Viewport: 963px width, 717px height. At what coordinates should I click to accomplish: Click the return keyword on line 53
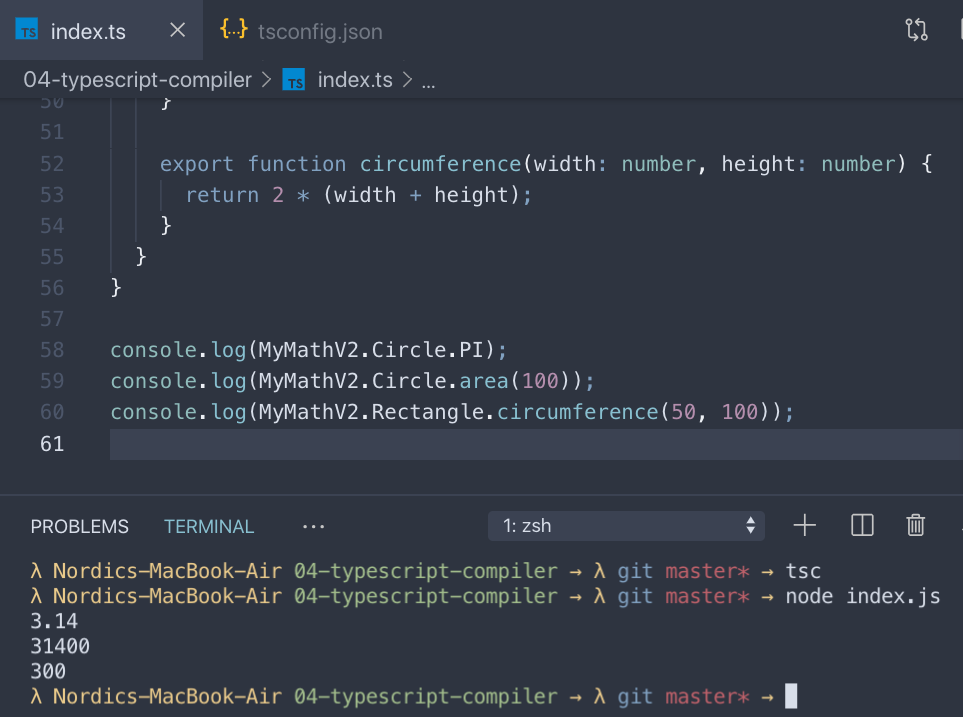tap(222, 195)
